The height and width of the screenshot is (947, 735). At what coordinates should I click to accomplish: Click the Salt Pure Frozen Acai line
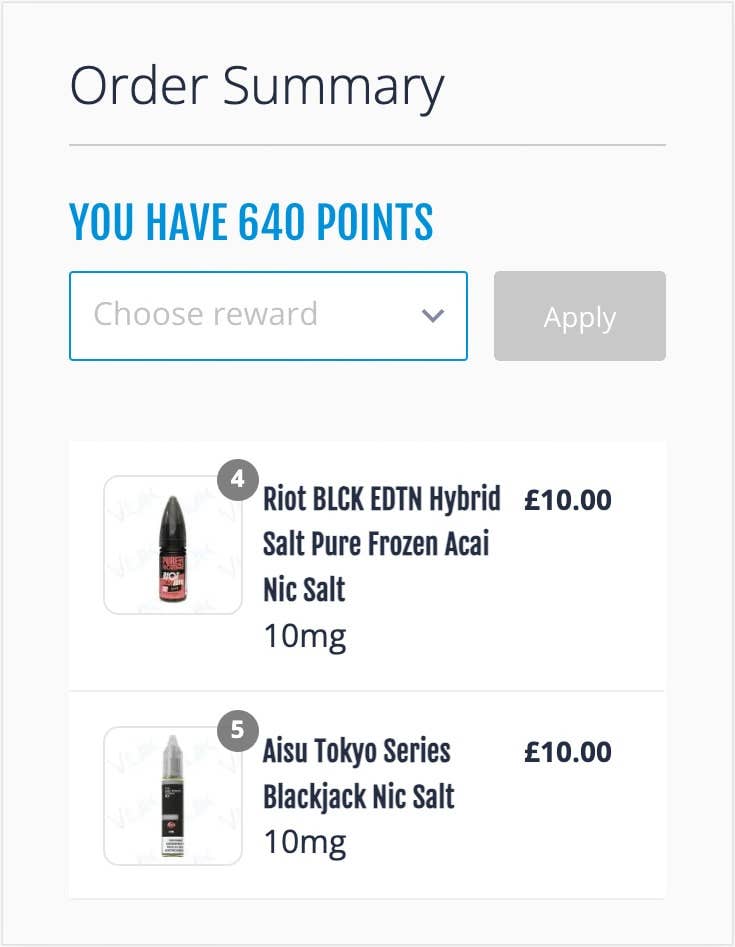click(376, 544)
